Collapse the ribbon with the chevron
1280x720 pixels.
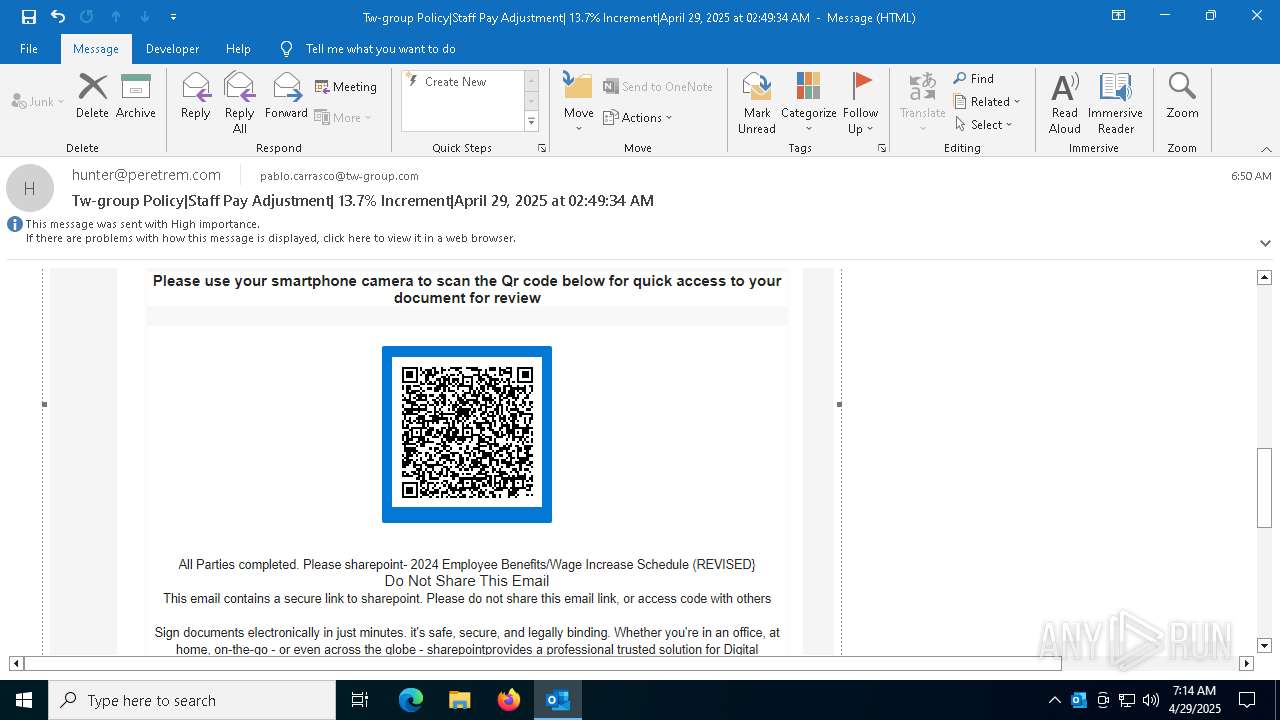click(1266, 149)
